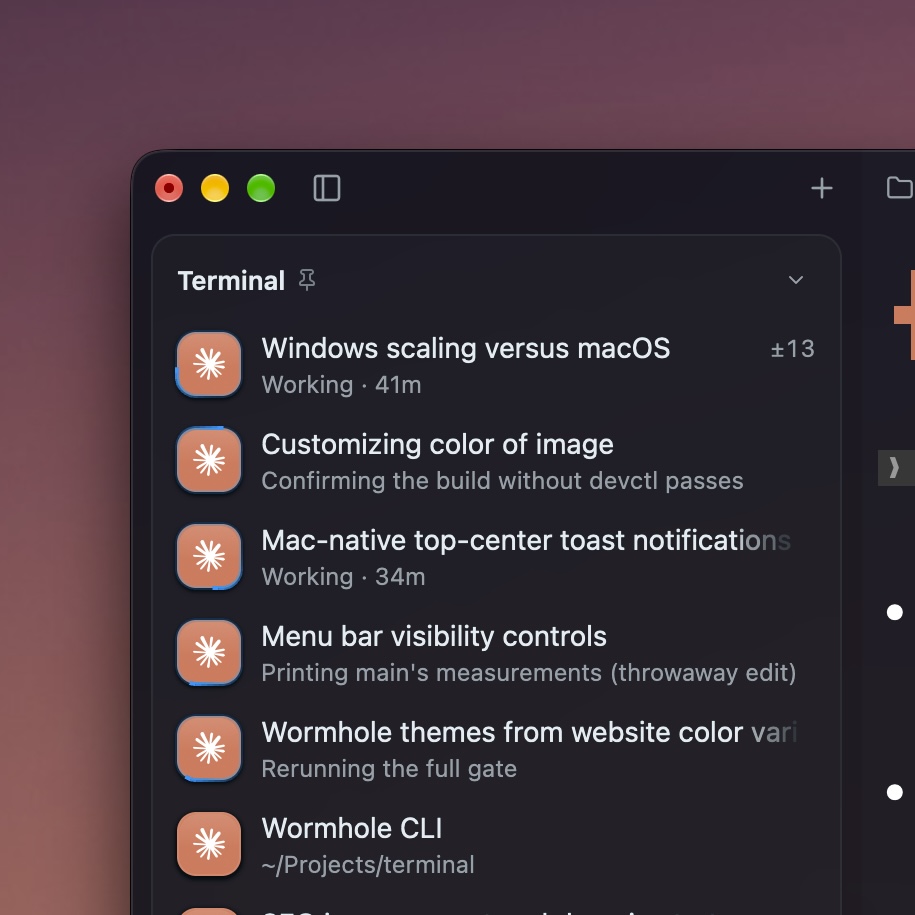Click the icon for Windows scaling versus macOS
Image resolution: width=915 pixels, height=915 pixels.
pos(209,364)
